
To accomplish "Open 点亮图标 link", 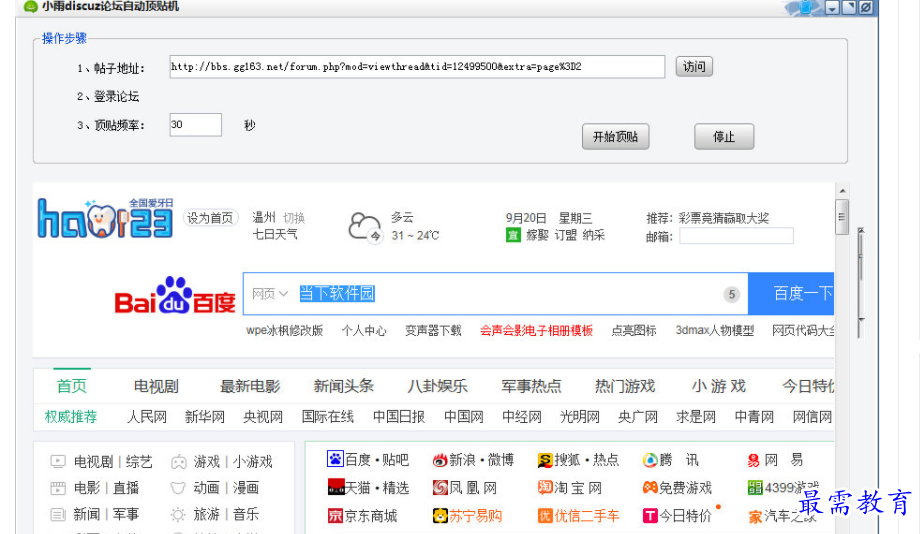I will pos(634,330).
